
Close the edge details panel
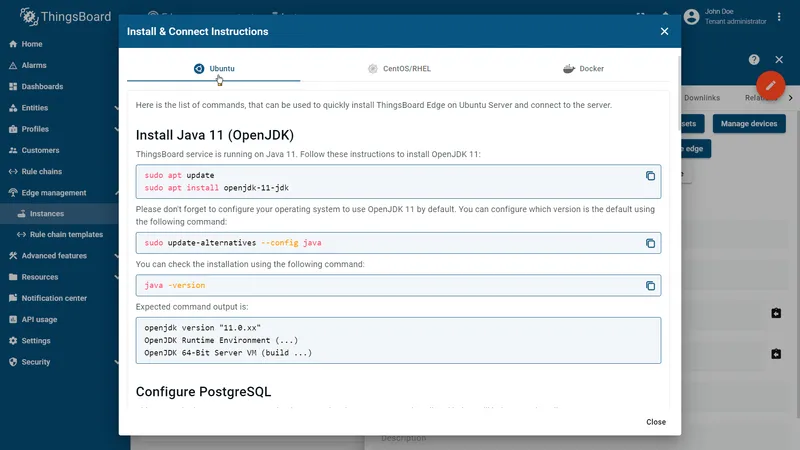(779, 60)
